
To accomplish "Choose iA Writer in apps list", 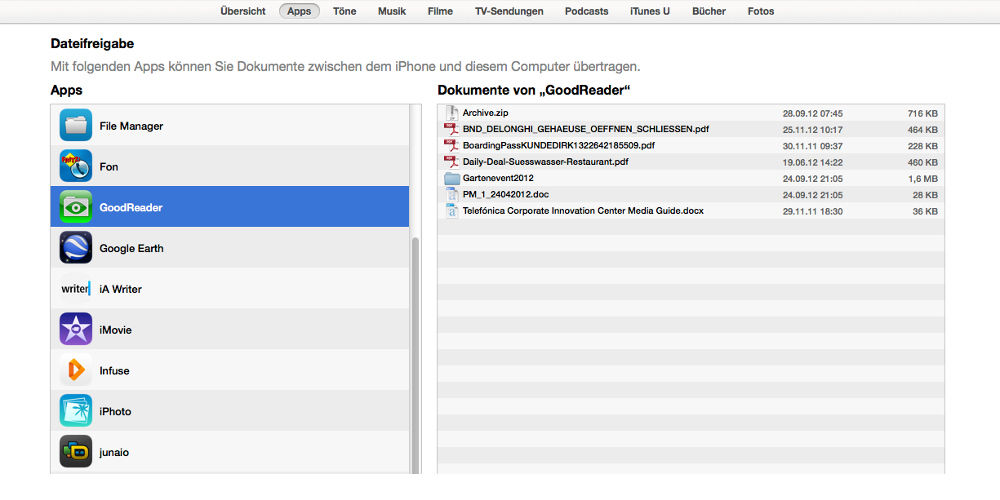I will (230, 288).
